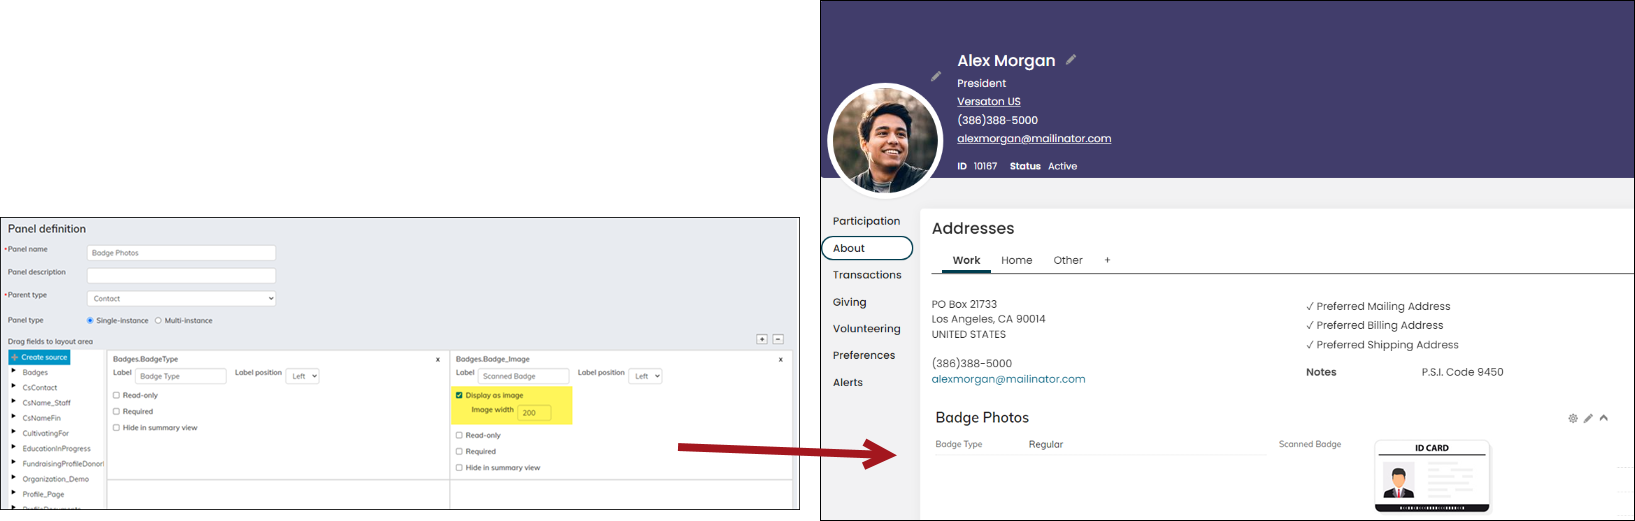The width and height of the screenshot is (1635, 521).
Task: Expand the Organization_Demo tree node
Action: point(13,478)
